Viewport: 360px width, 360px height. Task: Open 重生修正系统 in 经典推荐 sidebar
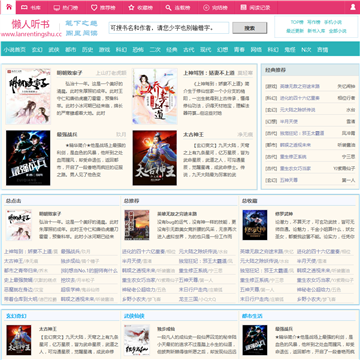tap(293, 157)
